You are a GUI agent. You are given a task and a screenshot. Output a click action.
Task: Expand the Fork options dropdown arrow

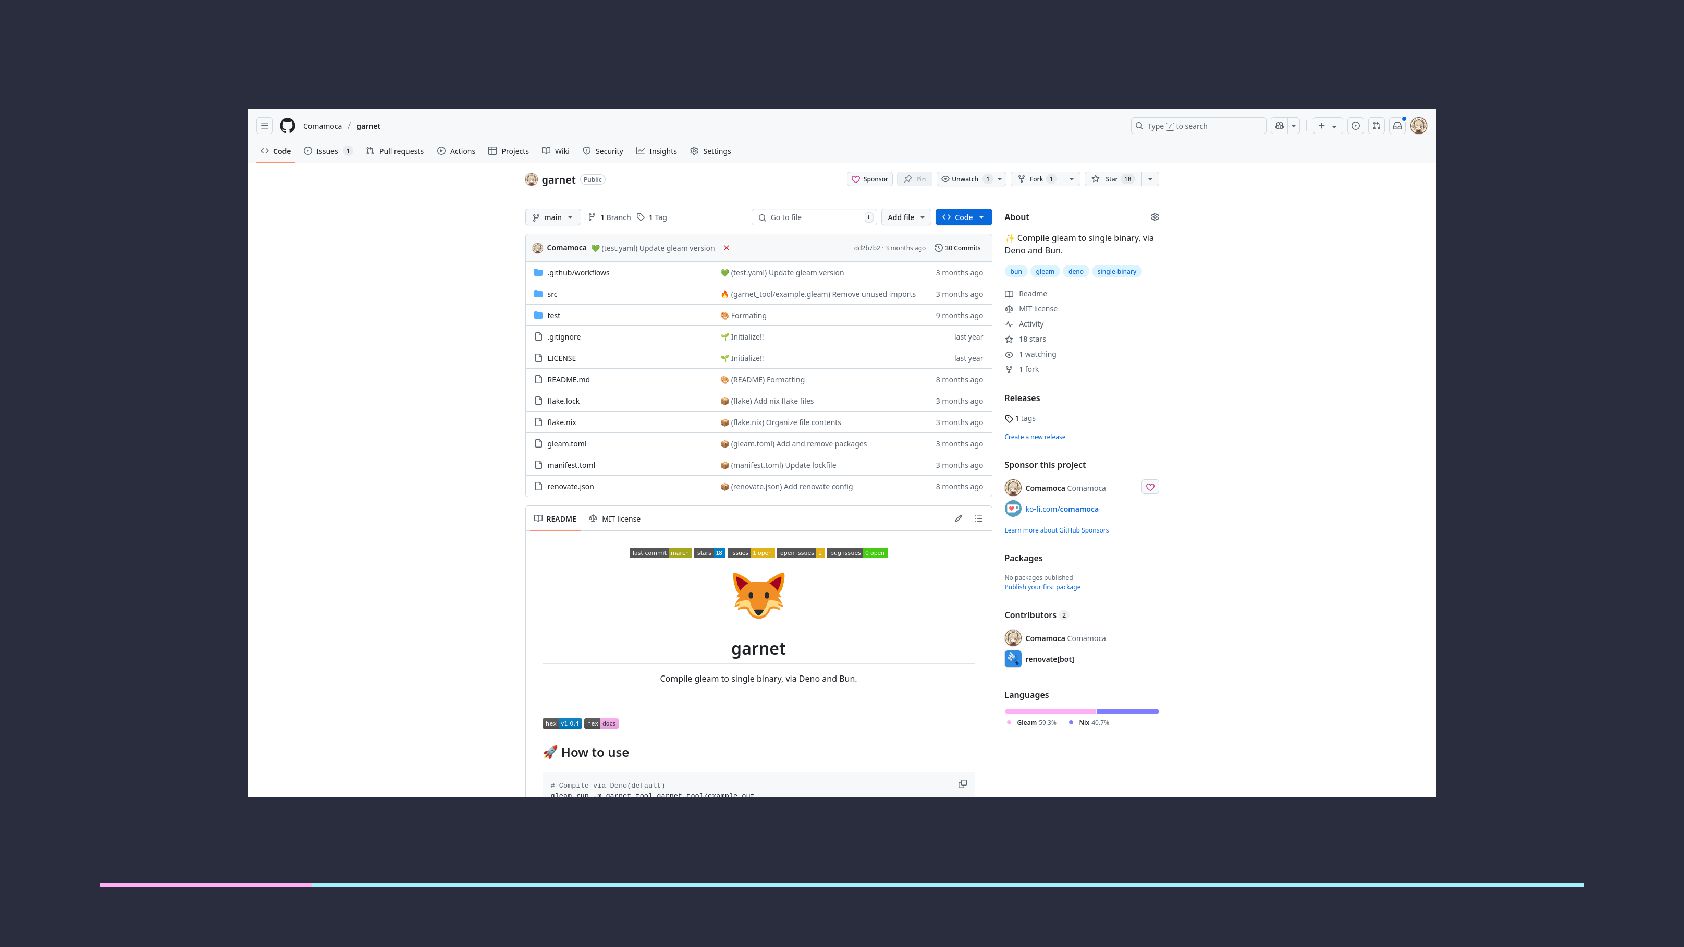(x=1072, y=179)
